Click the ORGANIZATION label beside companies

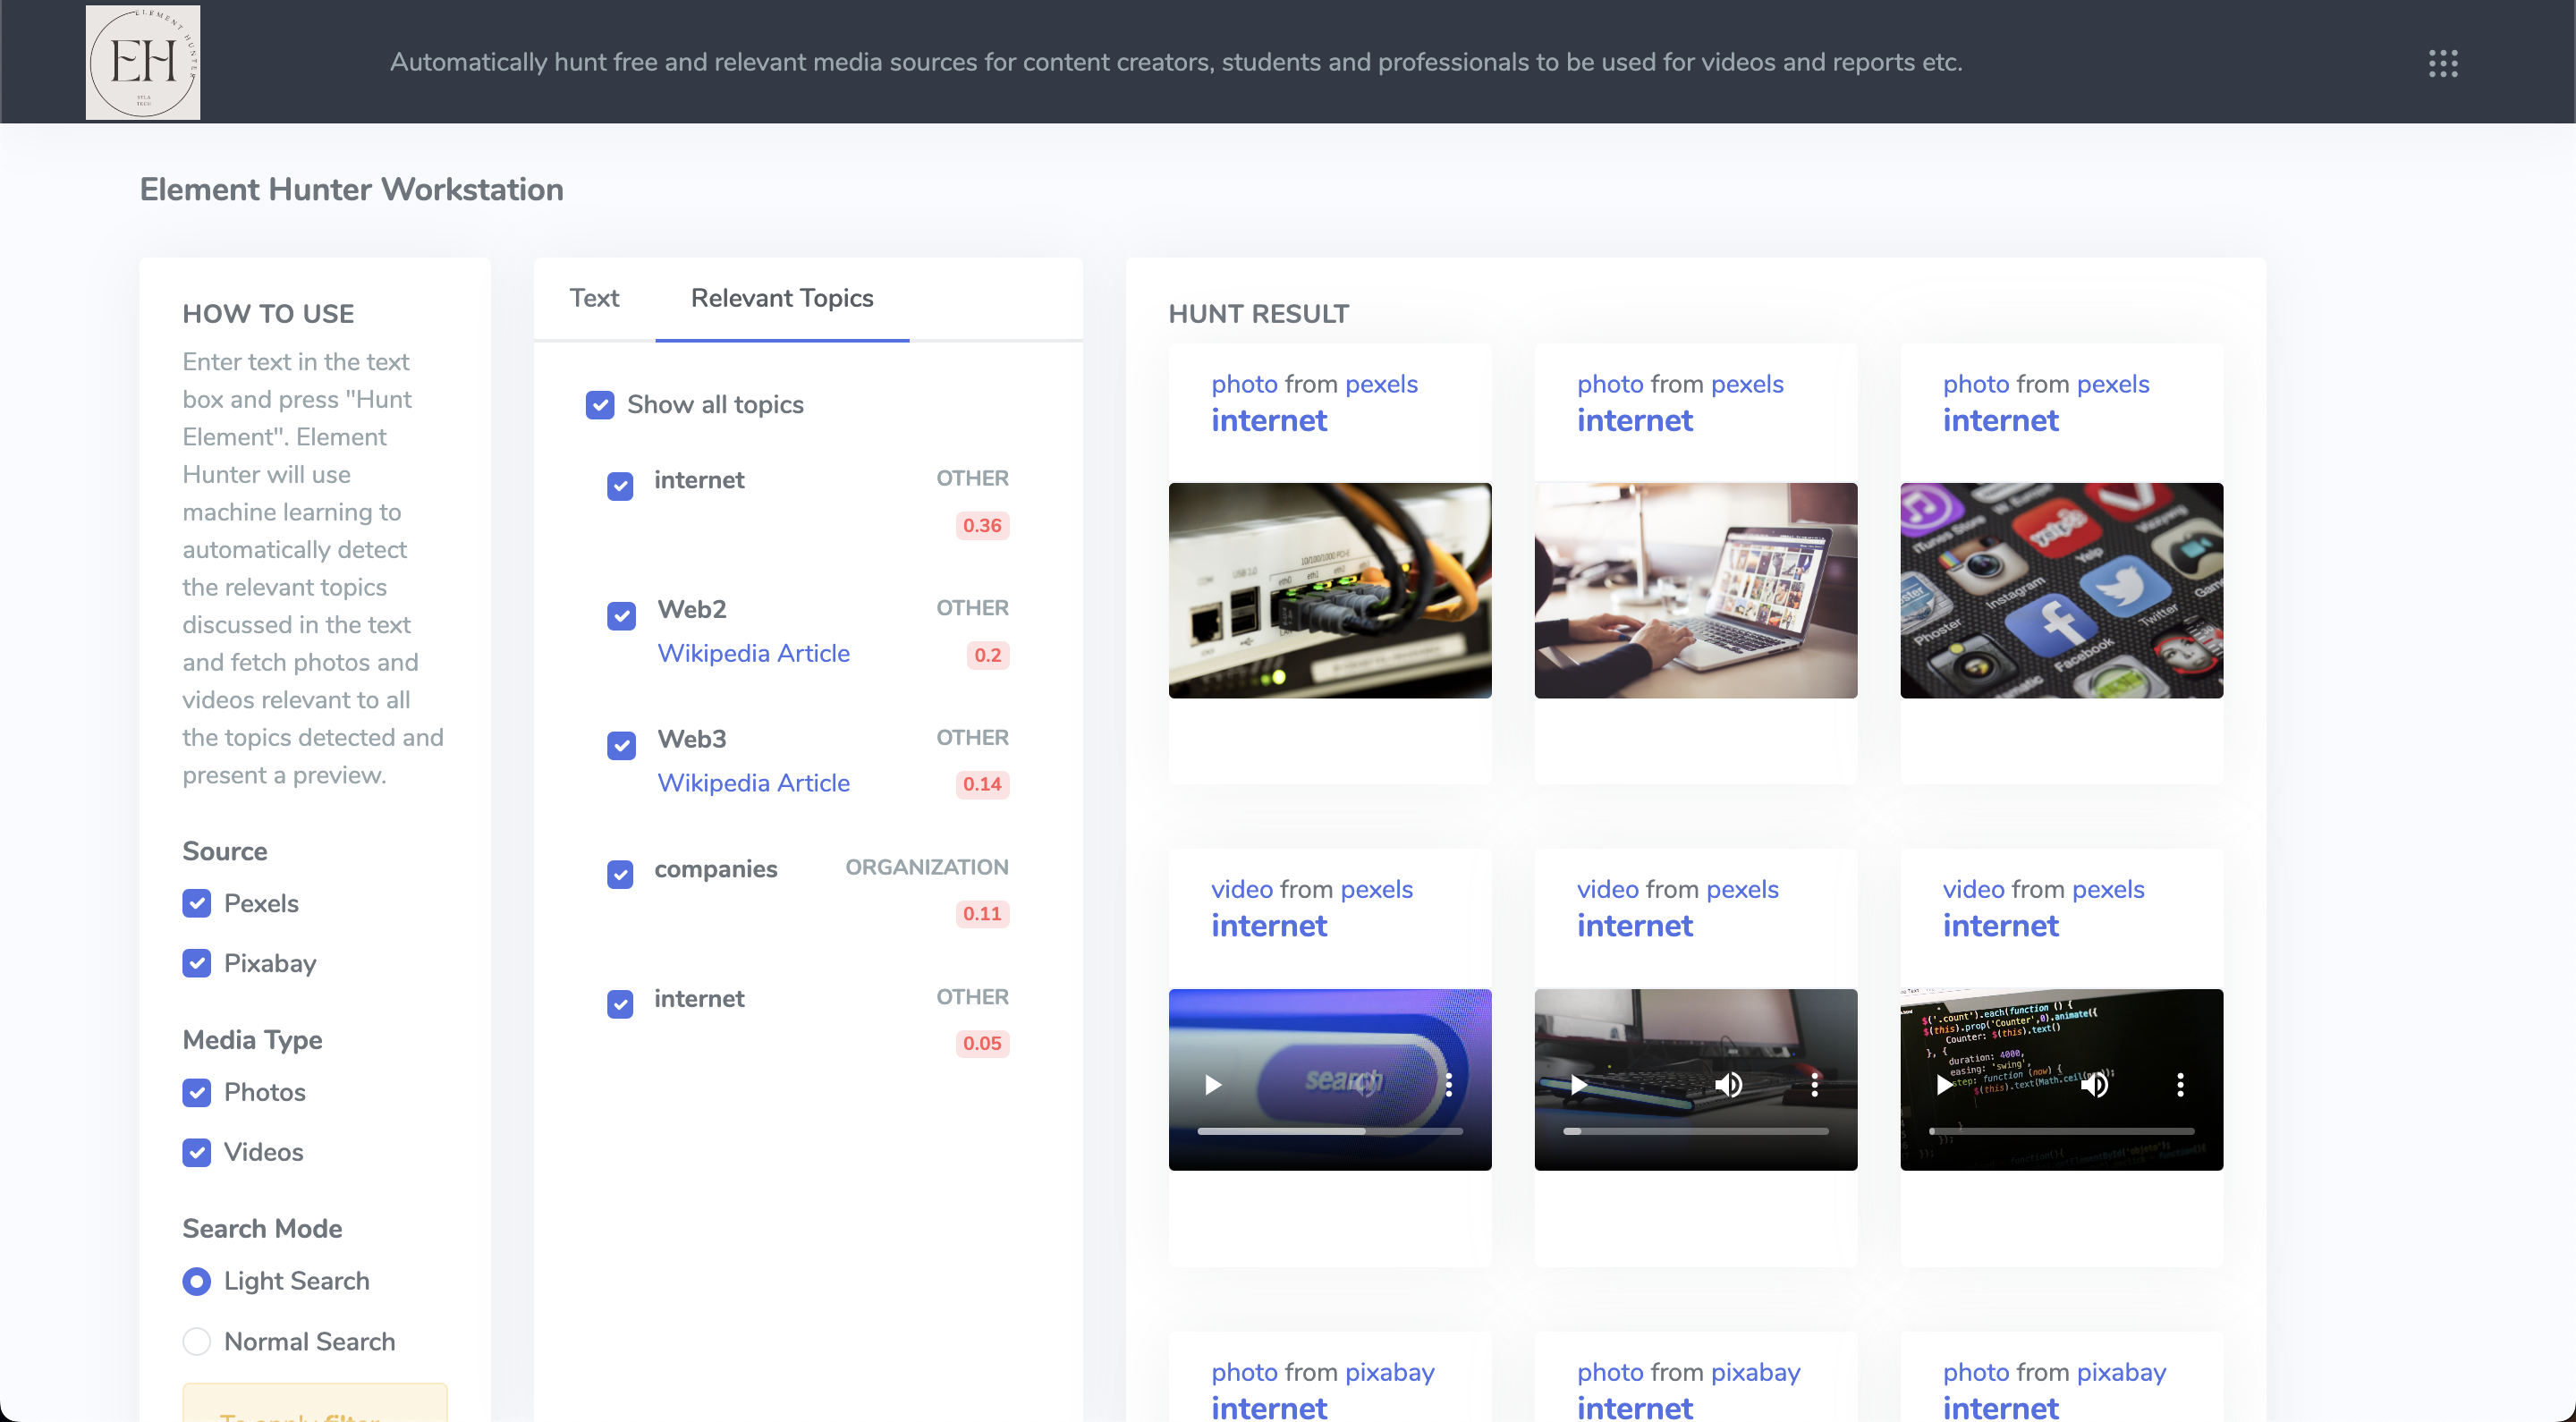coord(926,867)
